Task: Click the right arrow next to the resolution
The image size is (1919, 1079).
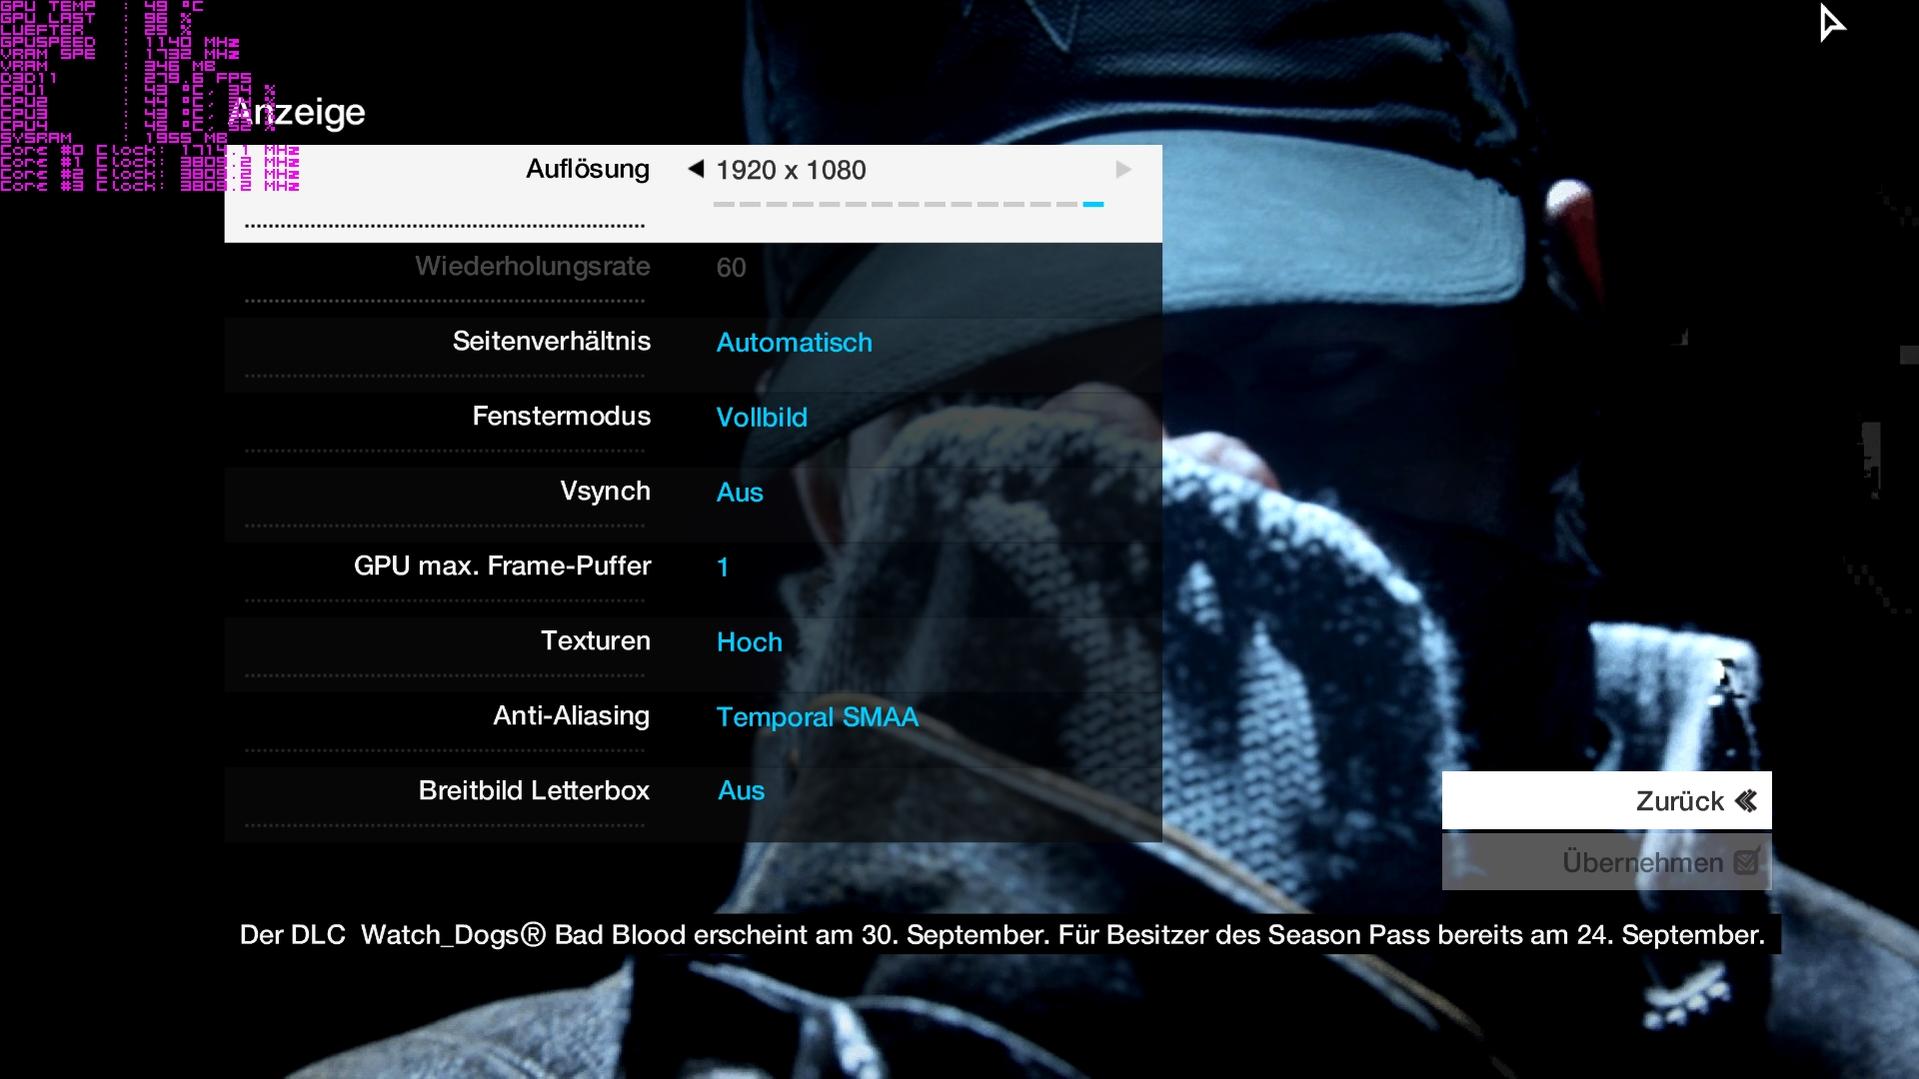Action: [x=1123, y=169]
